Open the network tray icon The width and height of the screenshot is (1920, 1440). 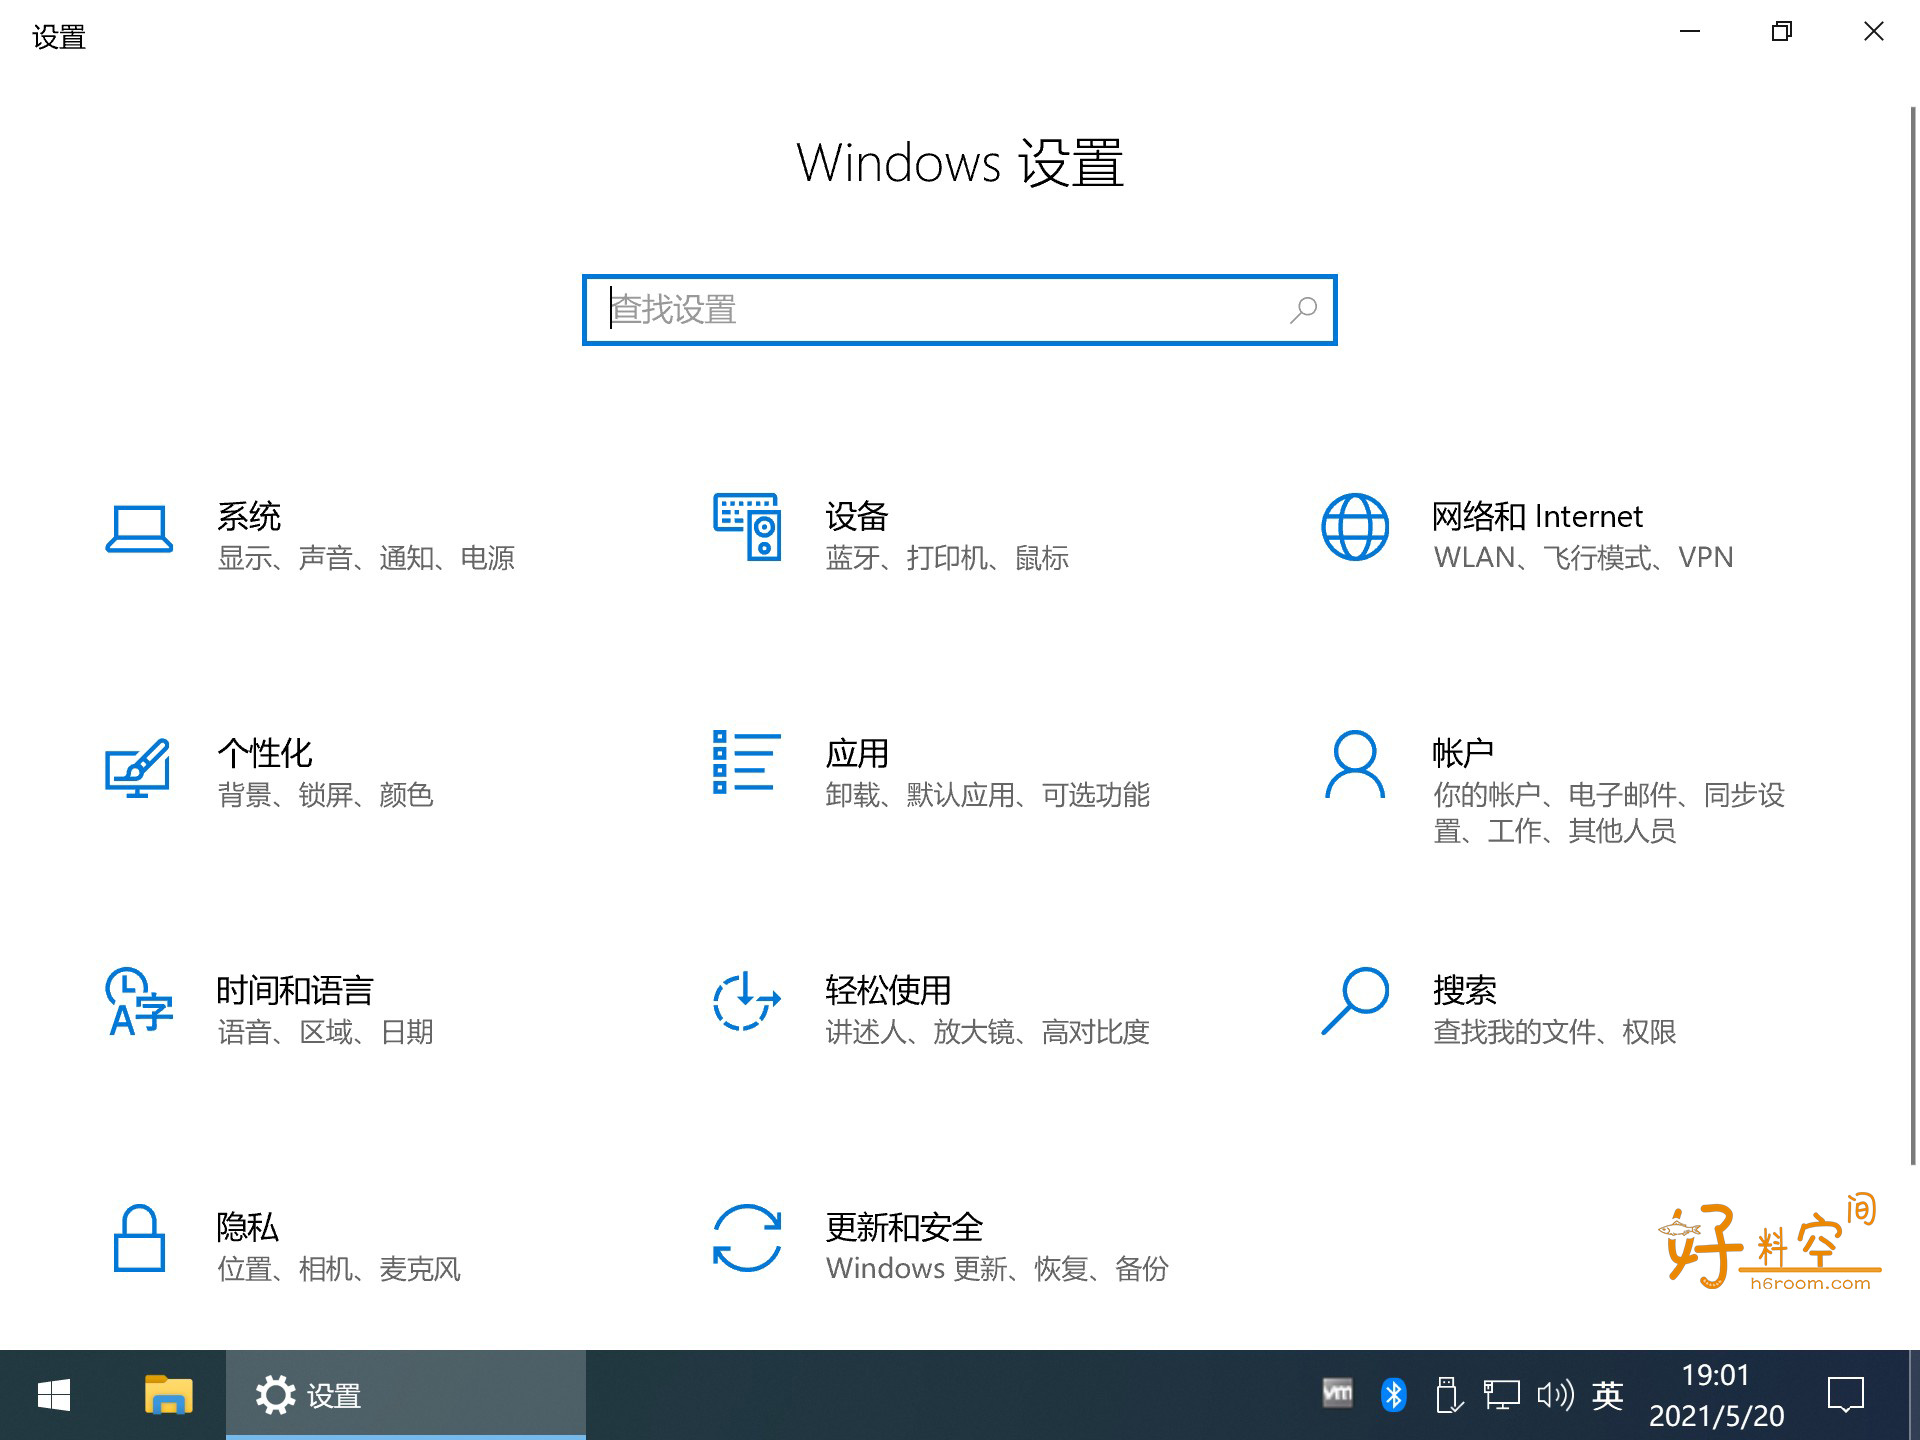pos(1501,1394)
